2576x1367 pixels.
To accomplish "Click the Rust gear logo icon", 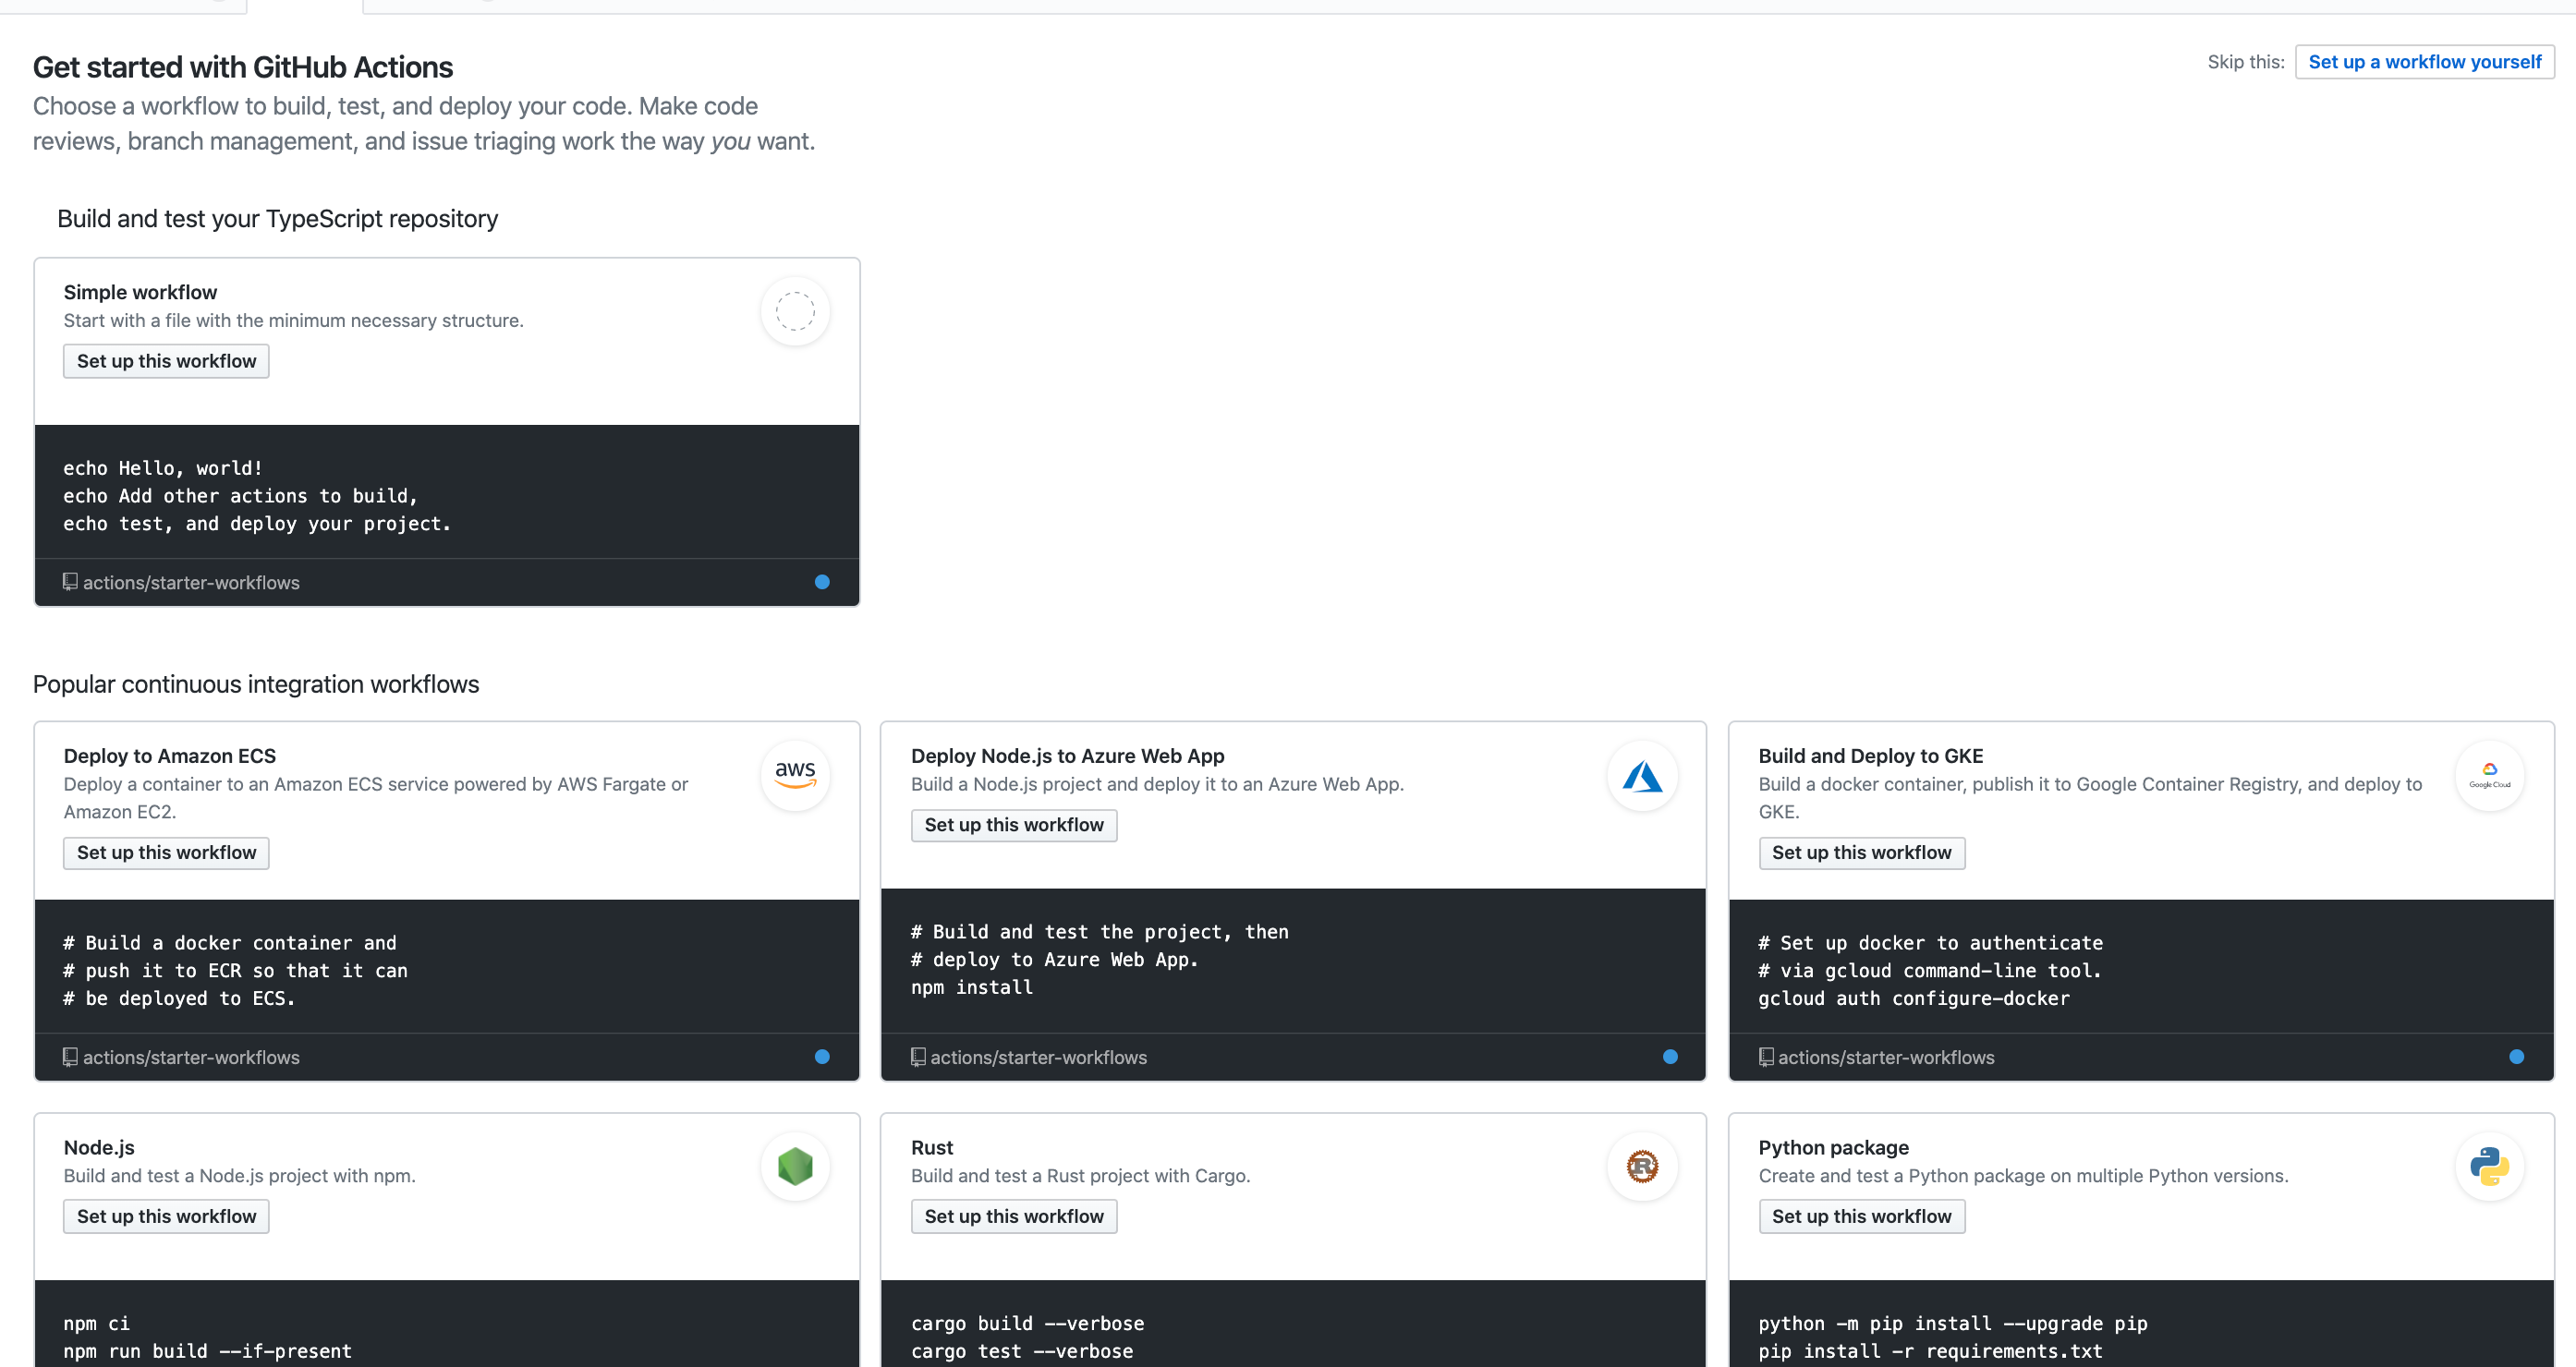I will coord(1642,1166).
